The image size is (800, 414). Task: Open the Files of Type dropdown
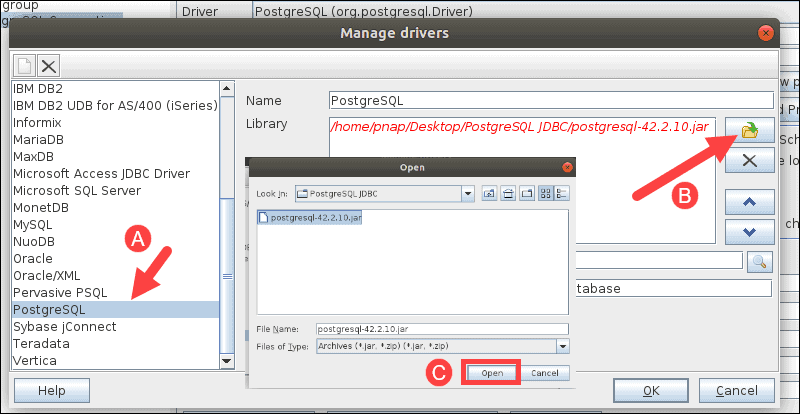[563, 346]
